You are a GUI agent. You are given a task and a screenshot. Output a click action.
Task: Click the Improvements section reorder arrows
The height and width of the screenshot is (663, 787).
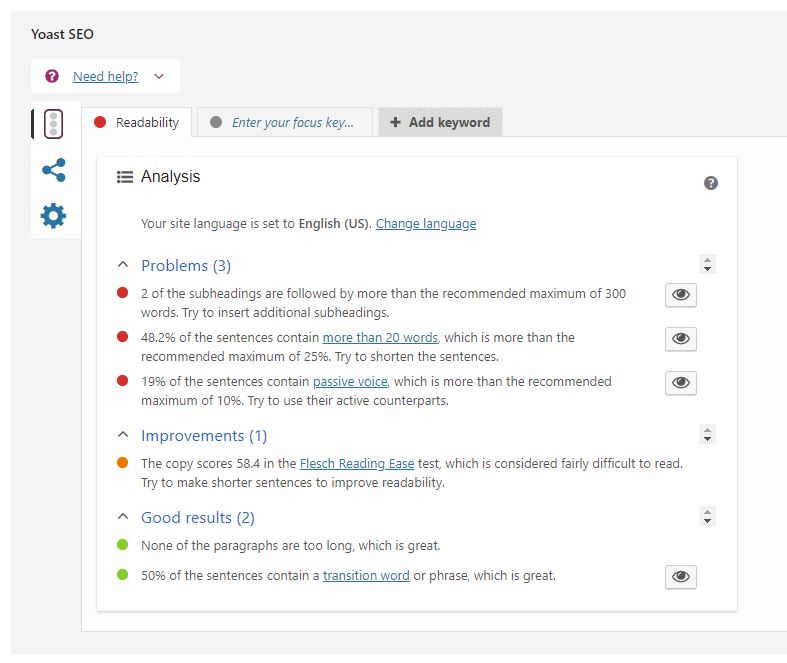707,435
